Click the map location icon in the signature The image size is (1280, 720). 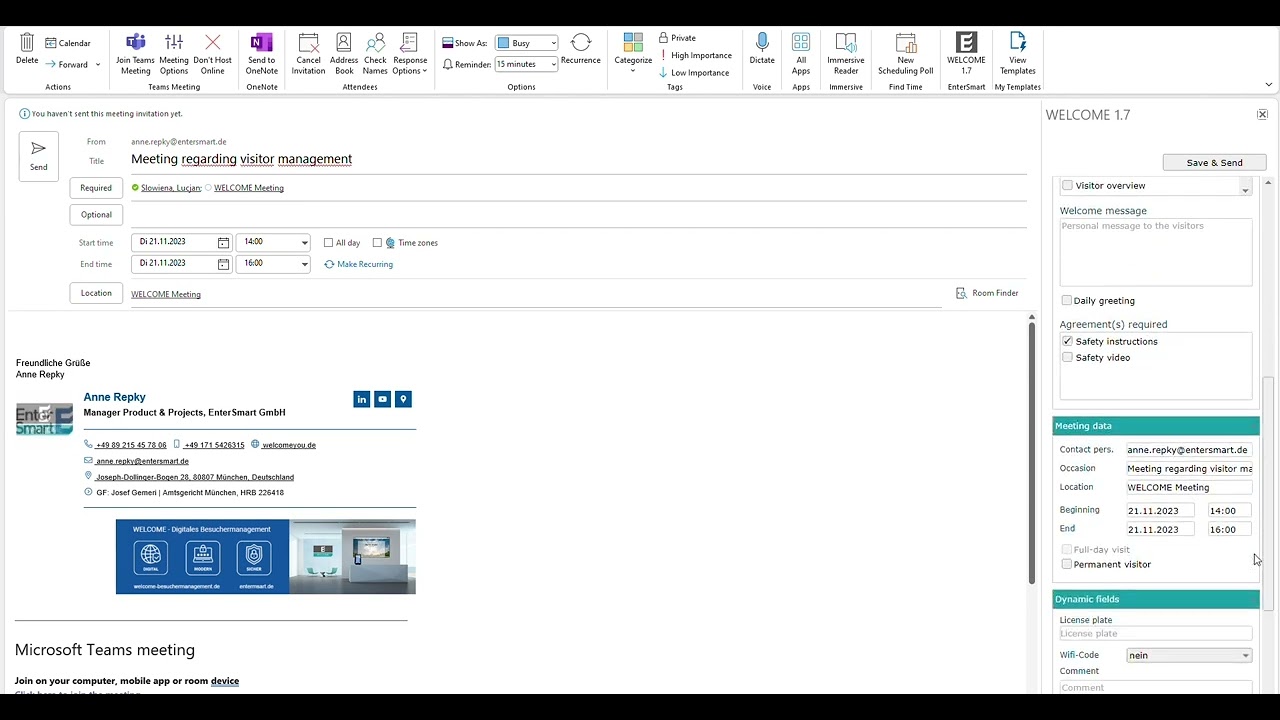click(x=403, y=399)
